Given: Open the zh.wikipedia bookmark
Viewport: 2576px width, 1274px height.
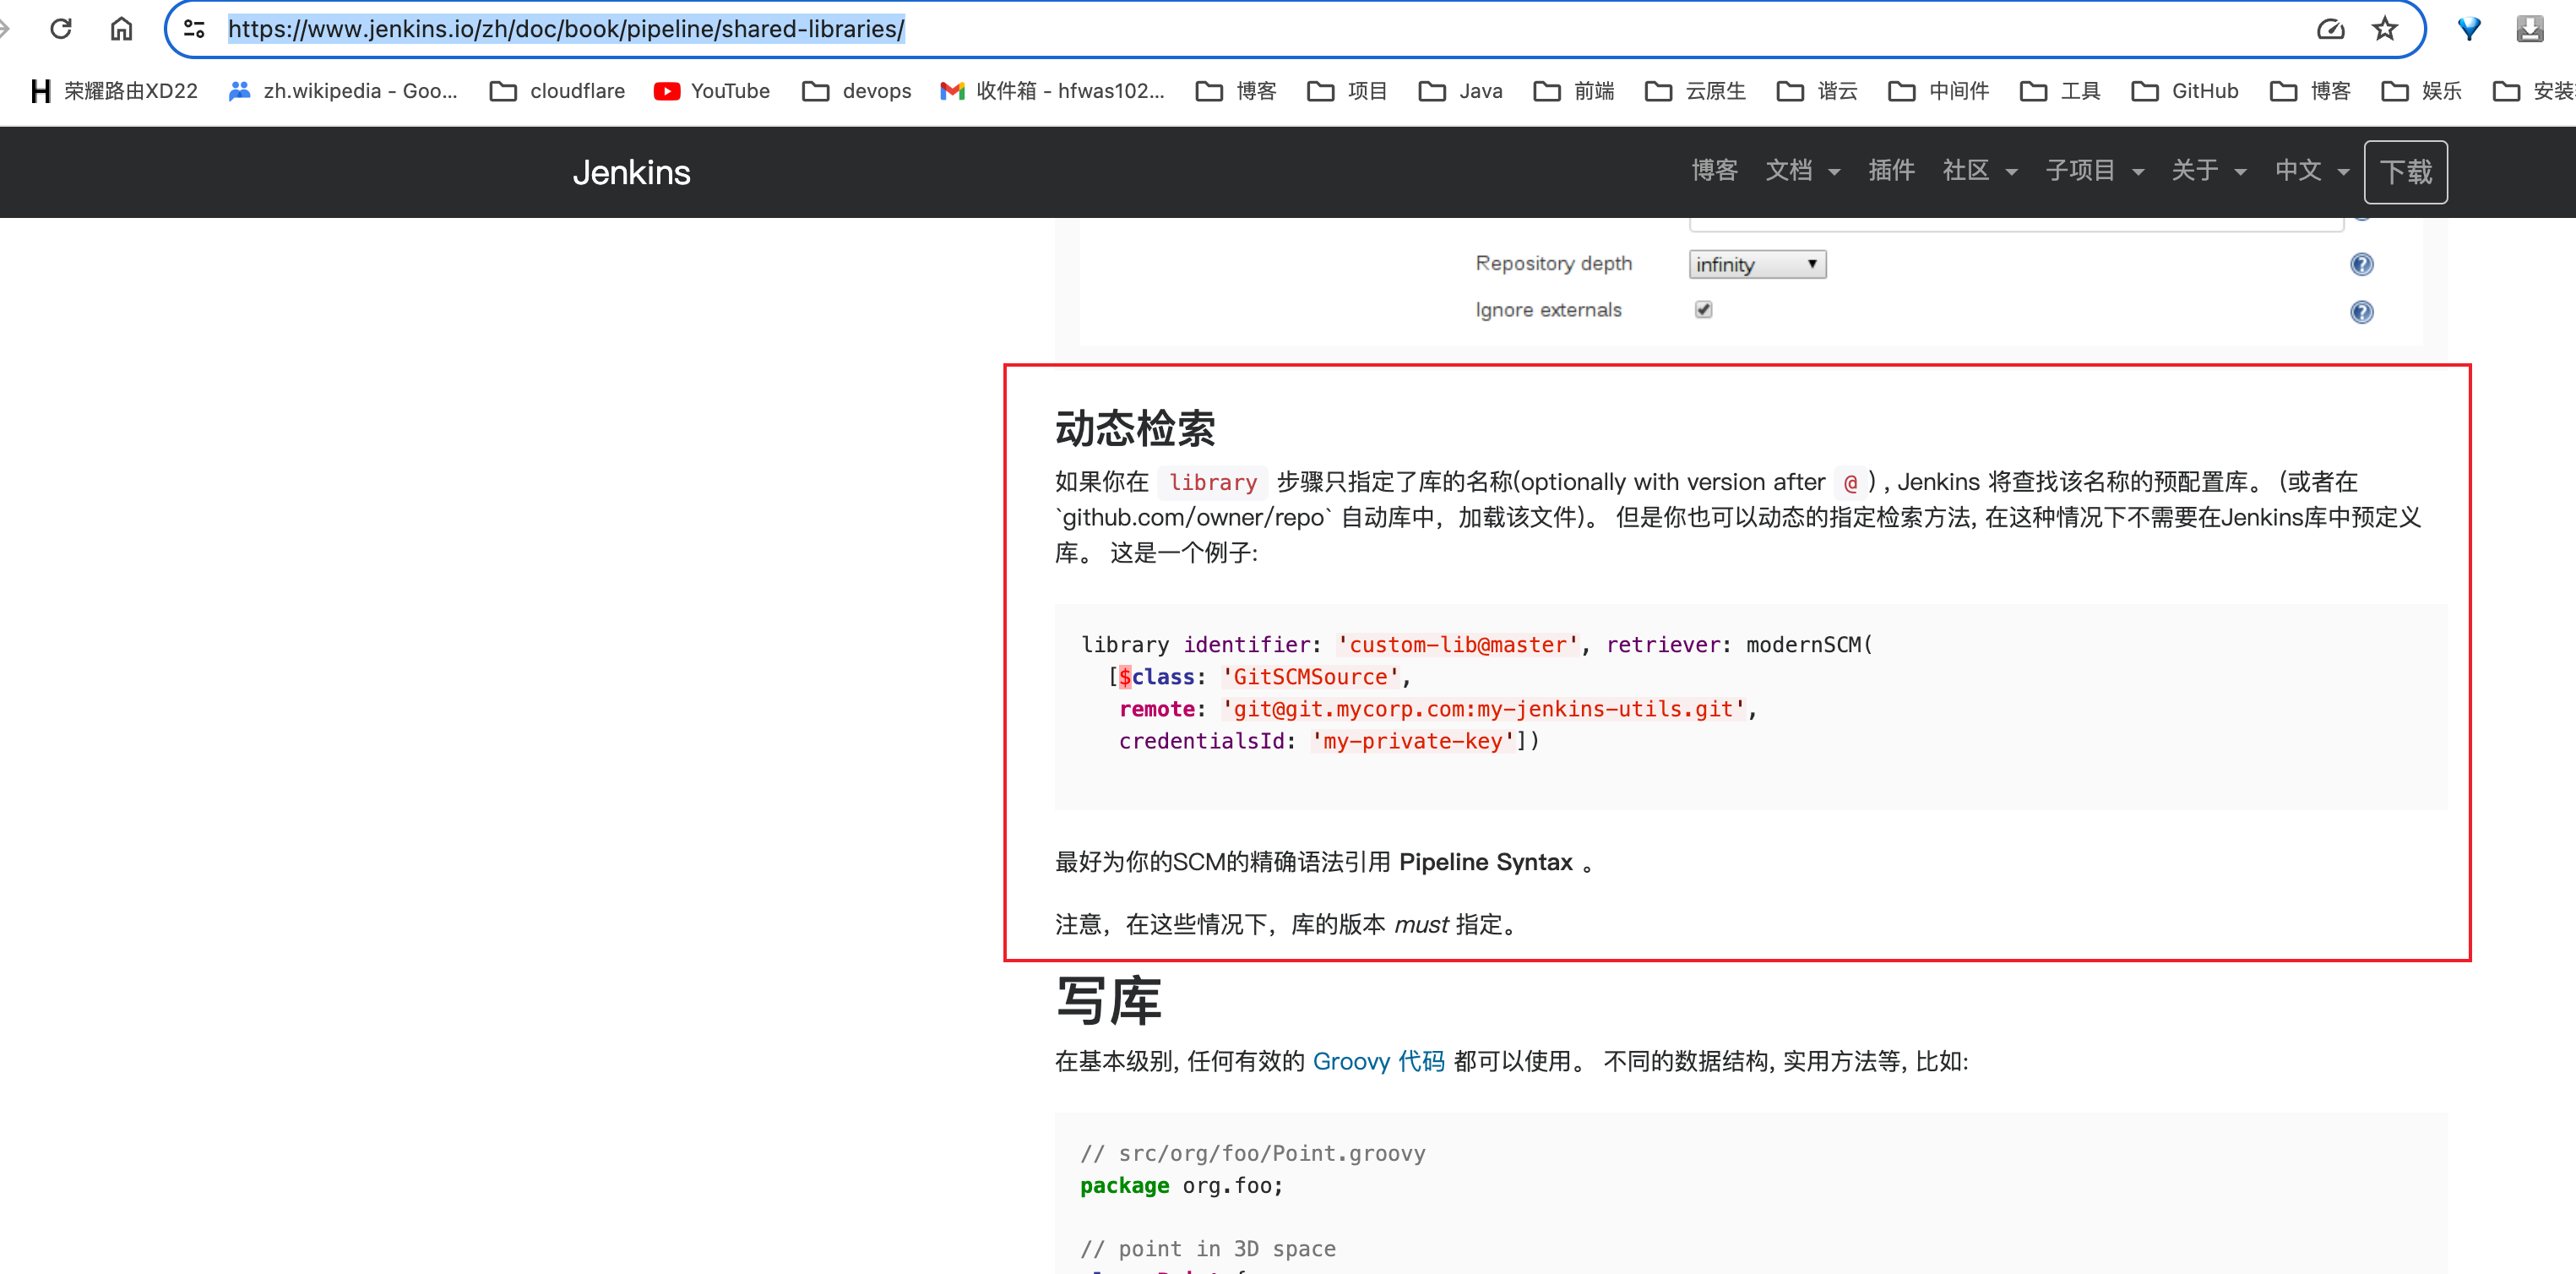Looking at the screenshot, I should tap(343, 91).
